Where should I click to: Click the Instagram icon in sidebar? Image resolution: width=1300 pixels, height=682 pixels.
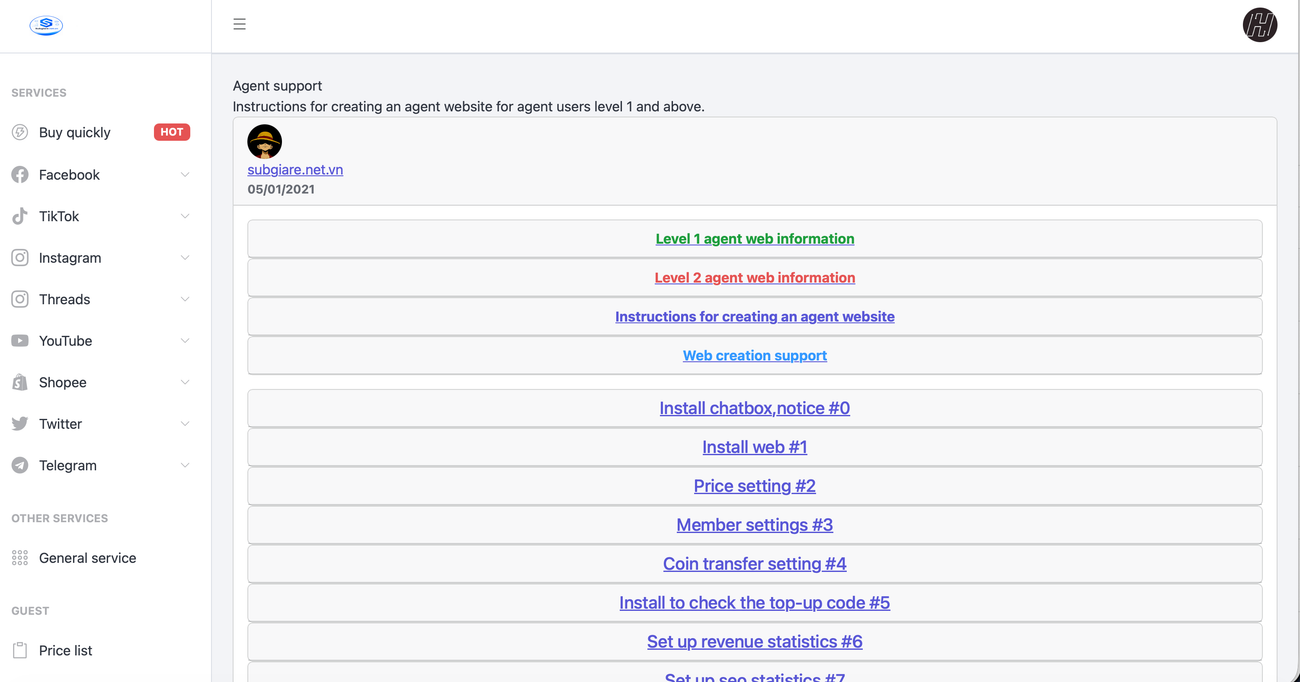(x=20, y=258)
